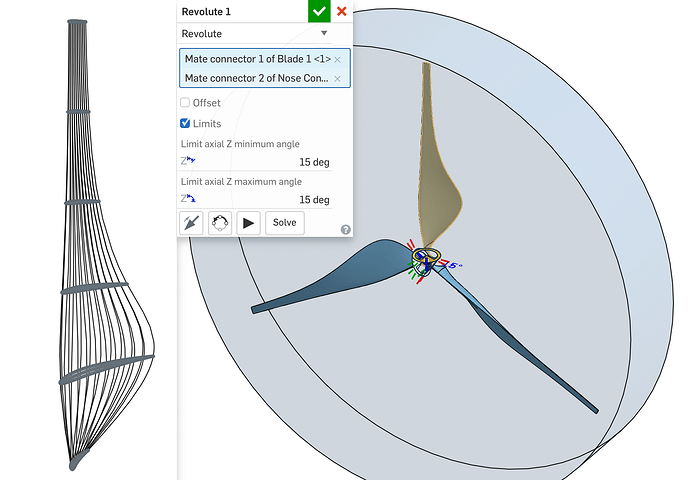Screen dimensions: 690x480
Task: Select the Mate connector 1 of Blade 1 entry
Action: [258, 59]
